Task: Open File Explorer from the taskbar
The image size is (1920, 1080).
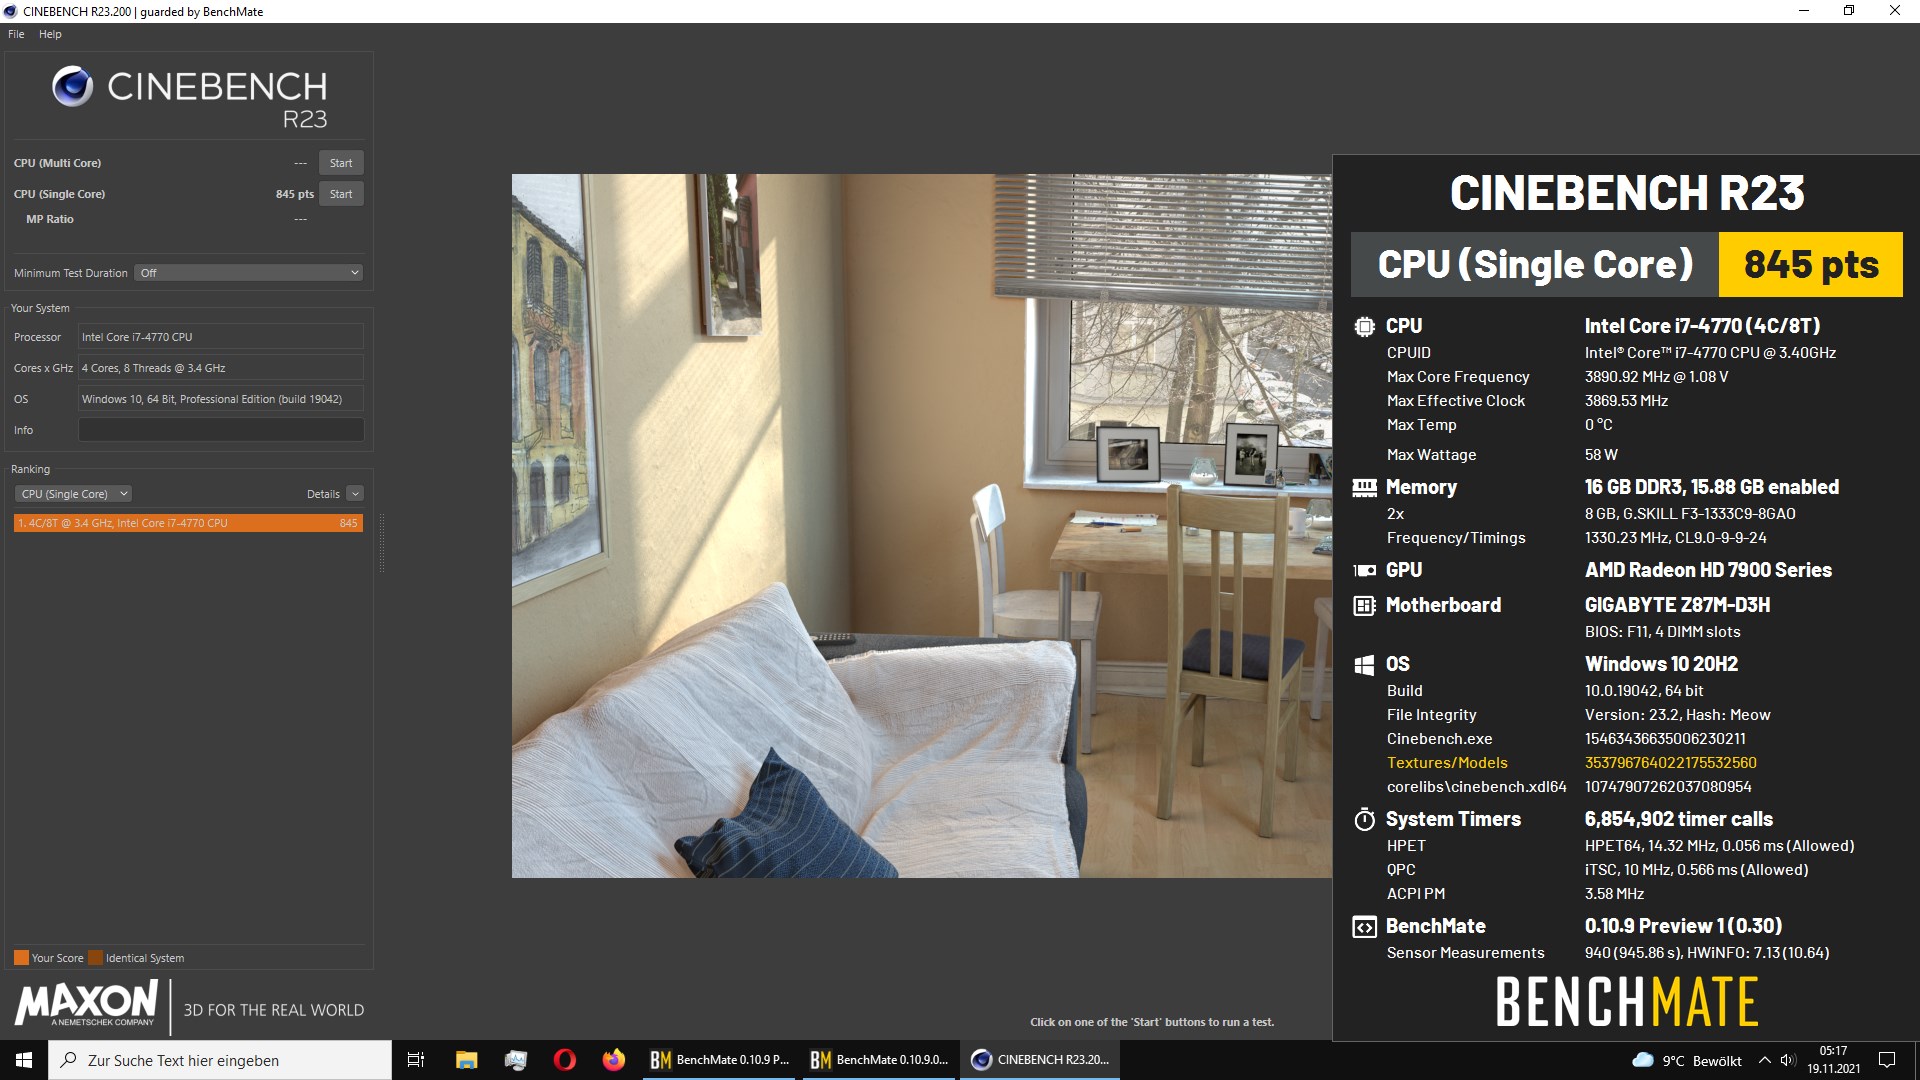Action: point(466,1060)
